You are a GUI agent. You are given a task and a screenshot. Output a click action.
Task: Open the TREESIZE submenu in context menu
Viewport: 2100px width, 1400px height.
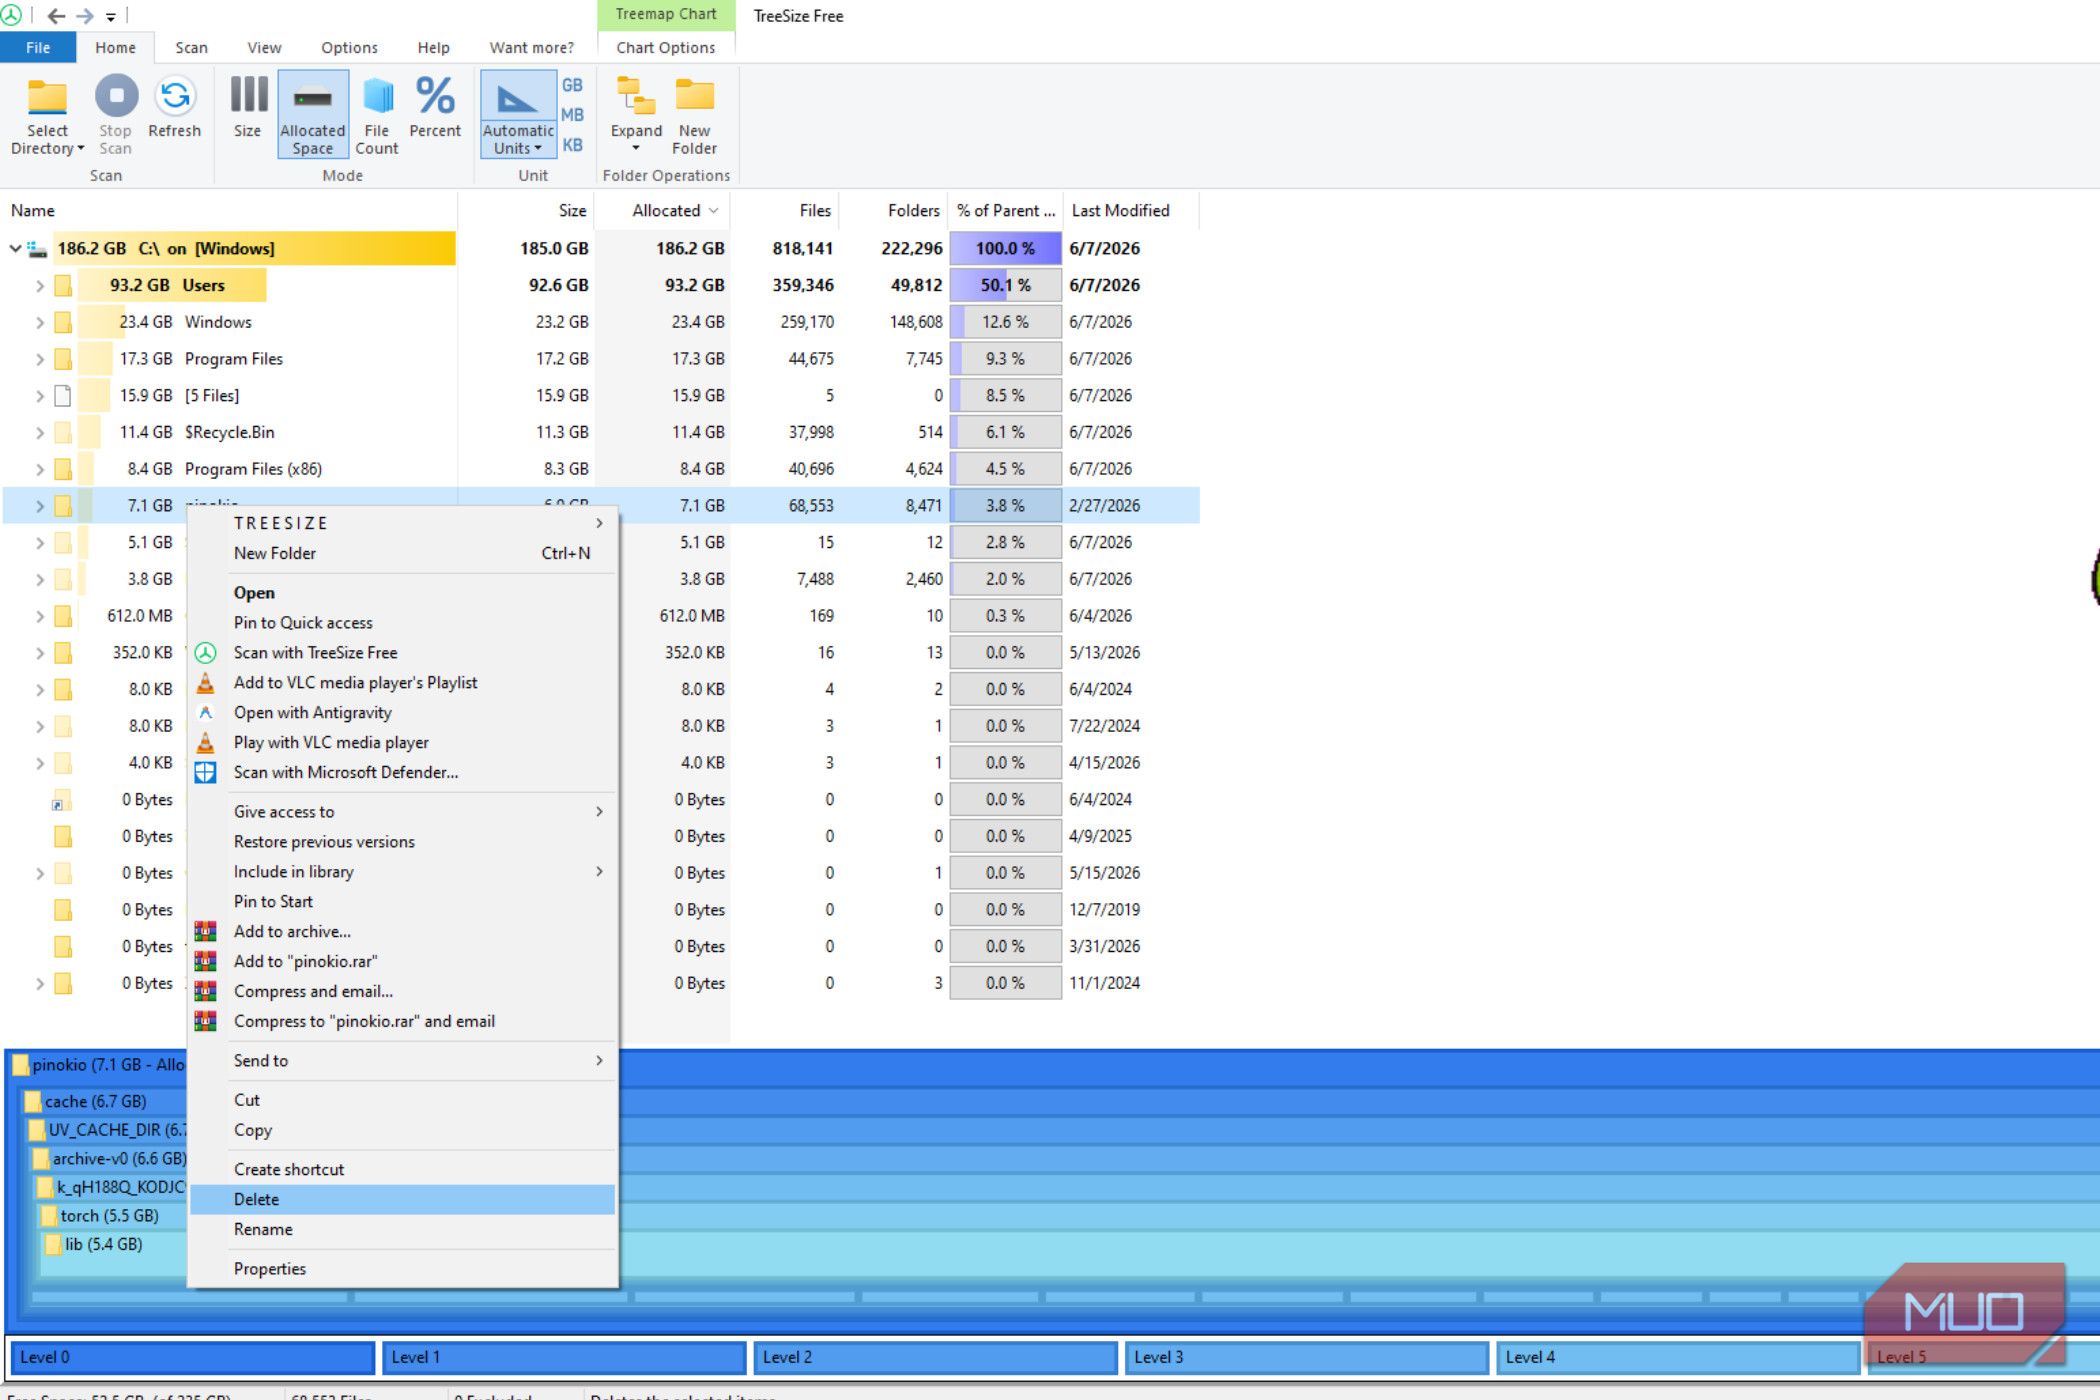tap(403, 523)
